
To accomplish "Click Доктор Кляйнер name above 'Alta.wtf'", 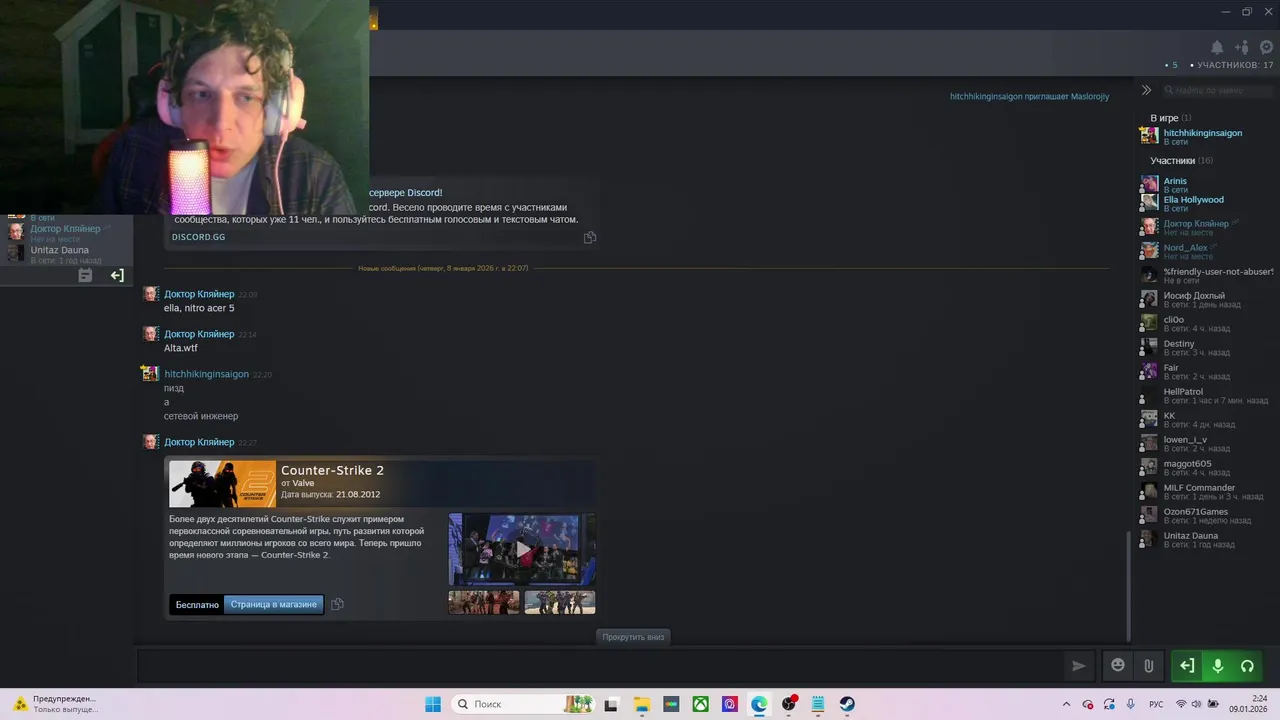I will pos(199,334).
